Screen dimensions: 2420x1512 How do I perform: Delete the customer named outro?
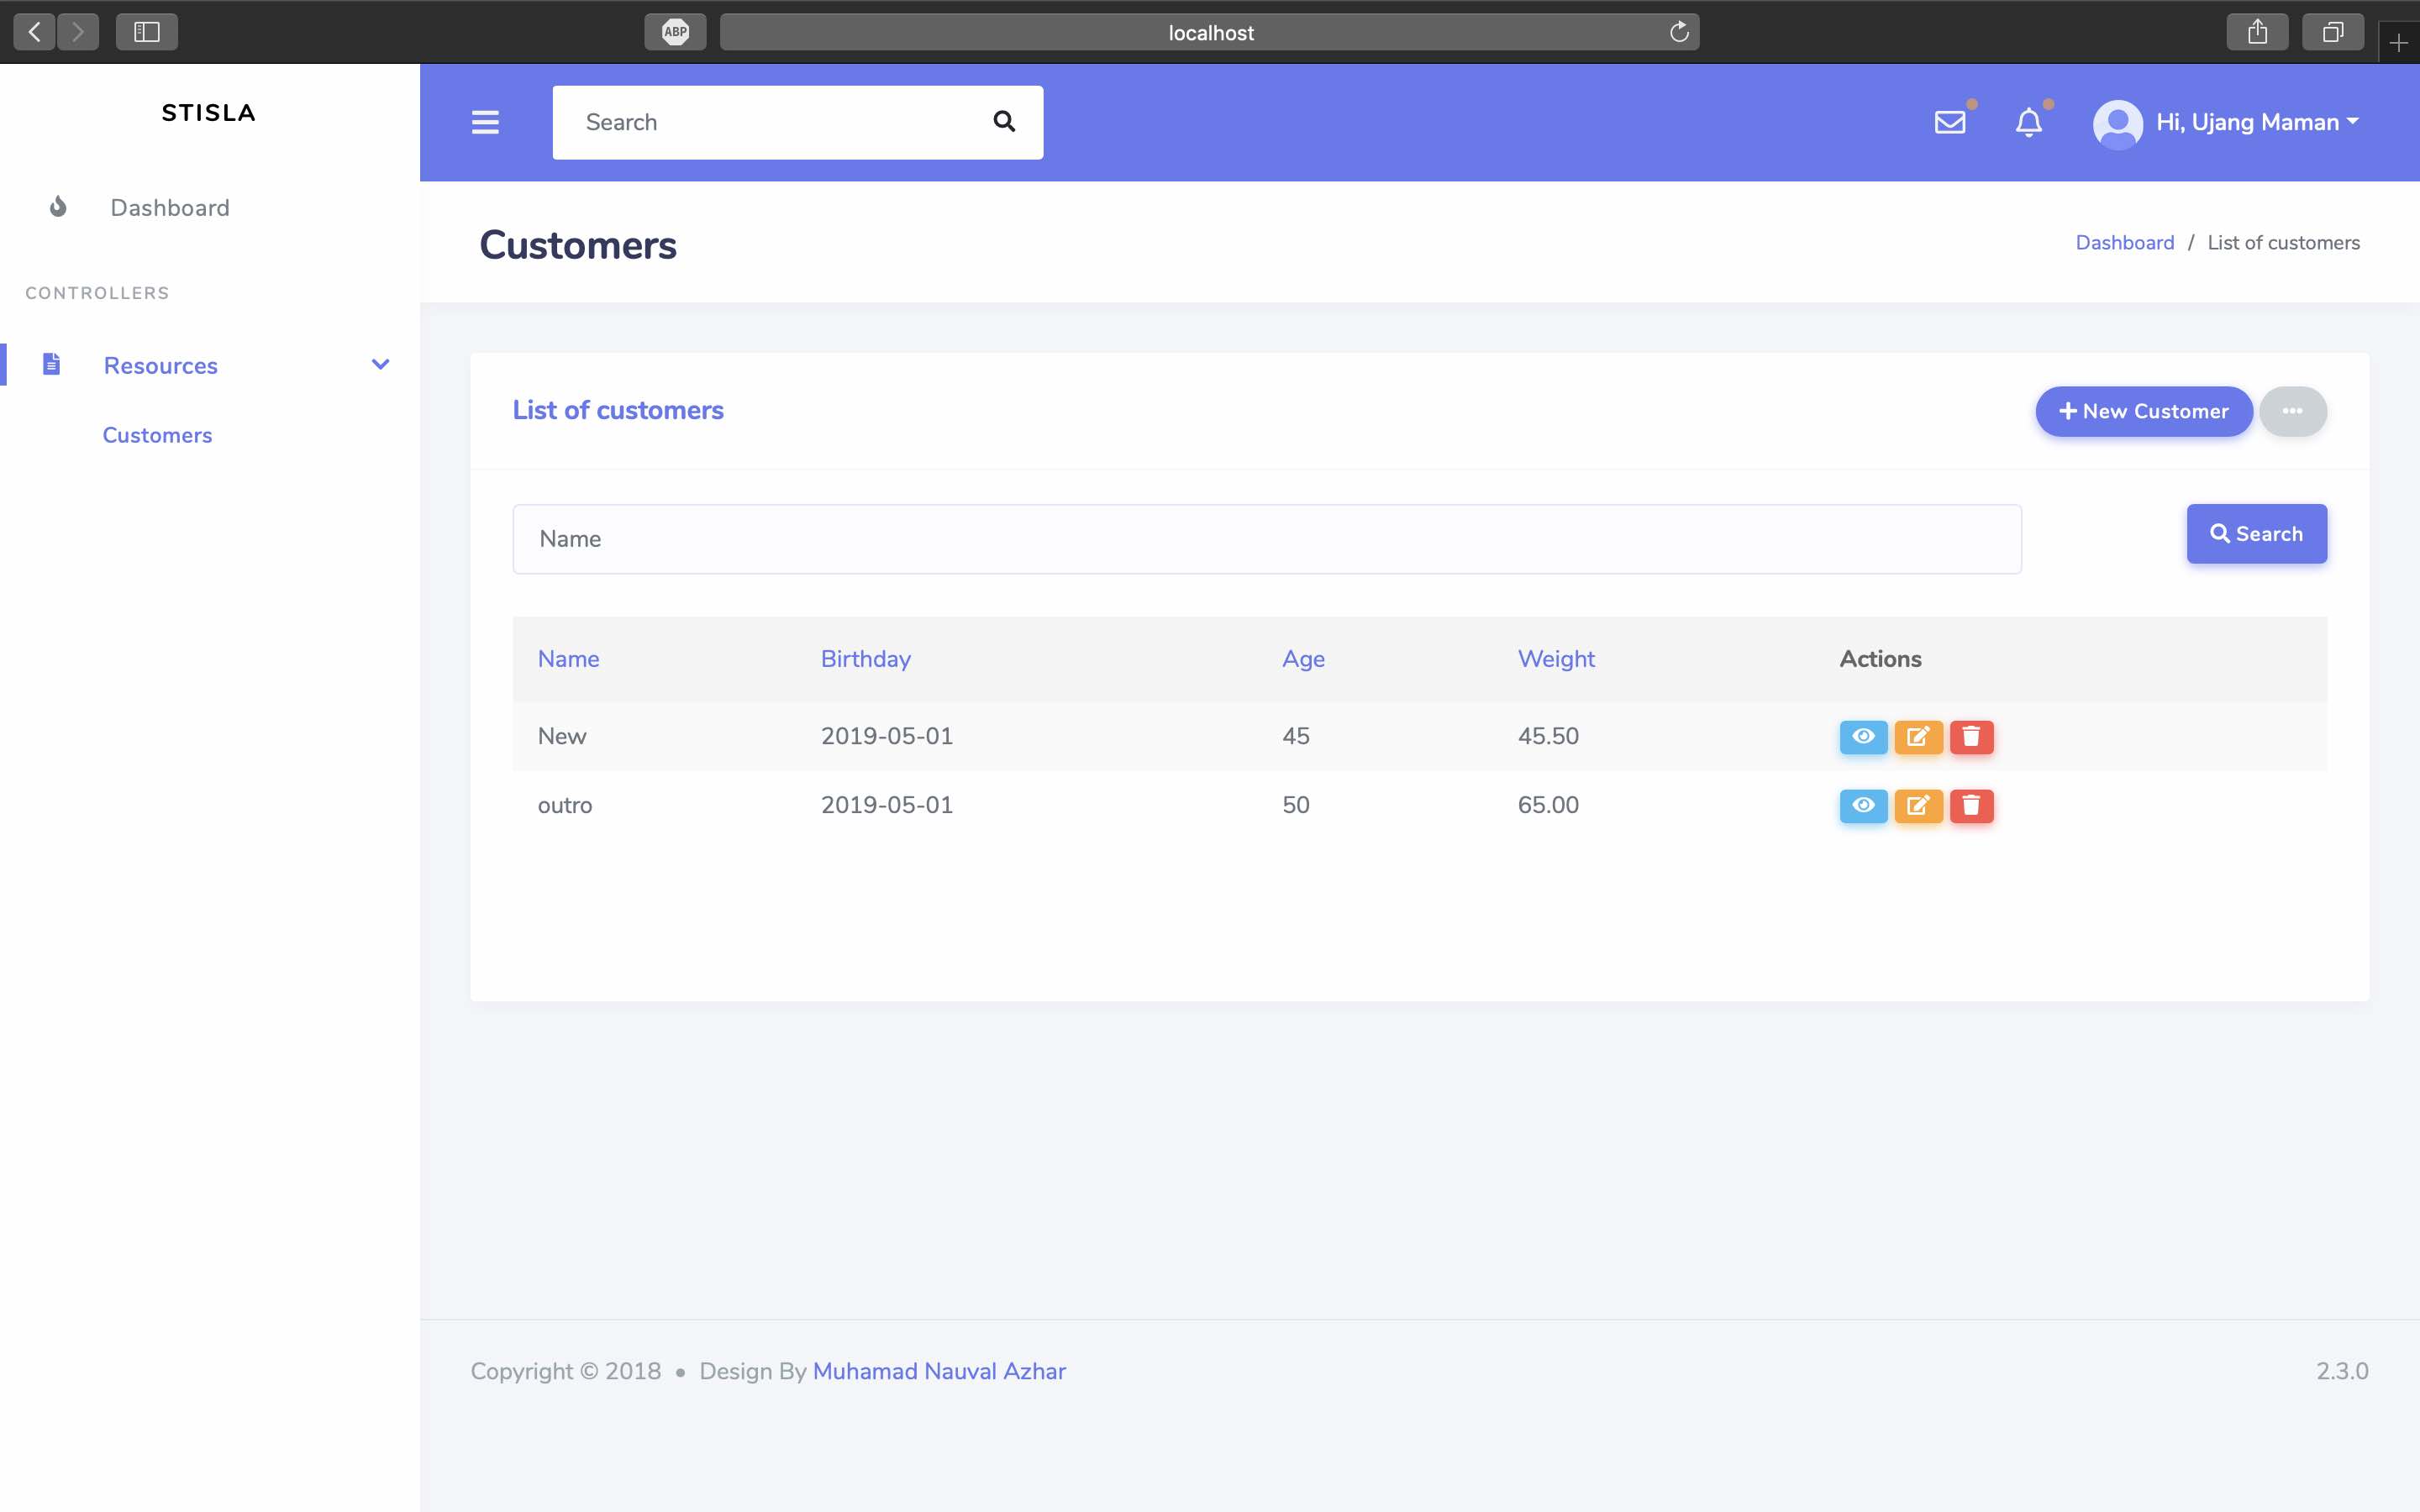click(x=1971, y=806)
